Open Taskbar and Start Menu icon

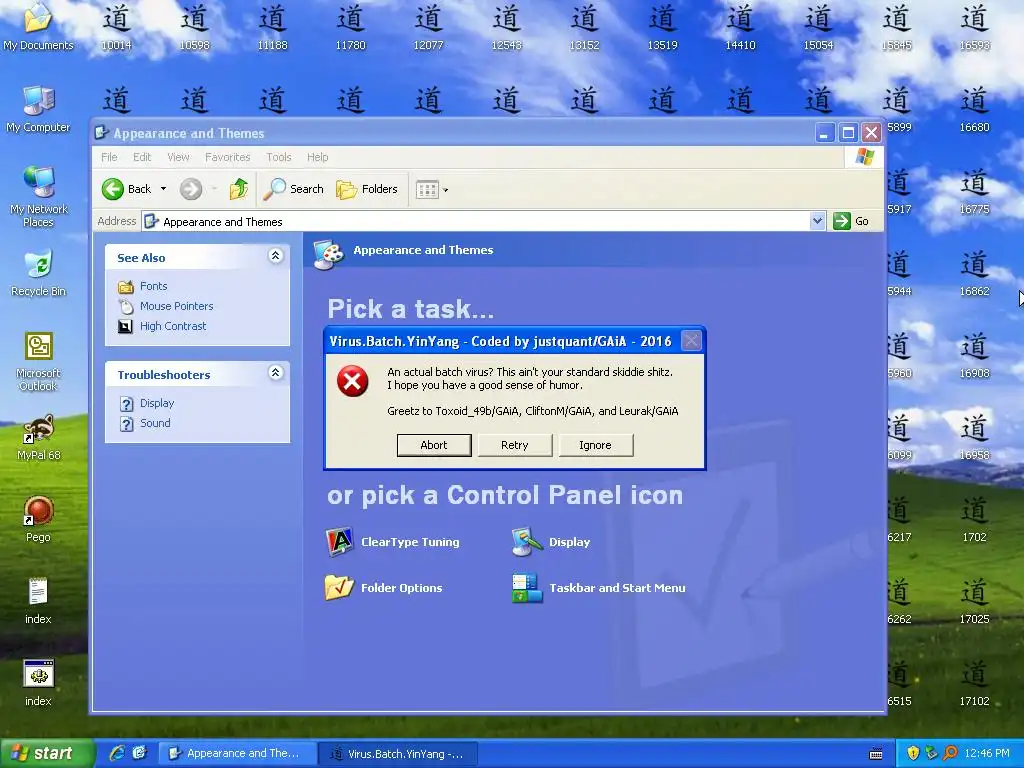[599, 588]
